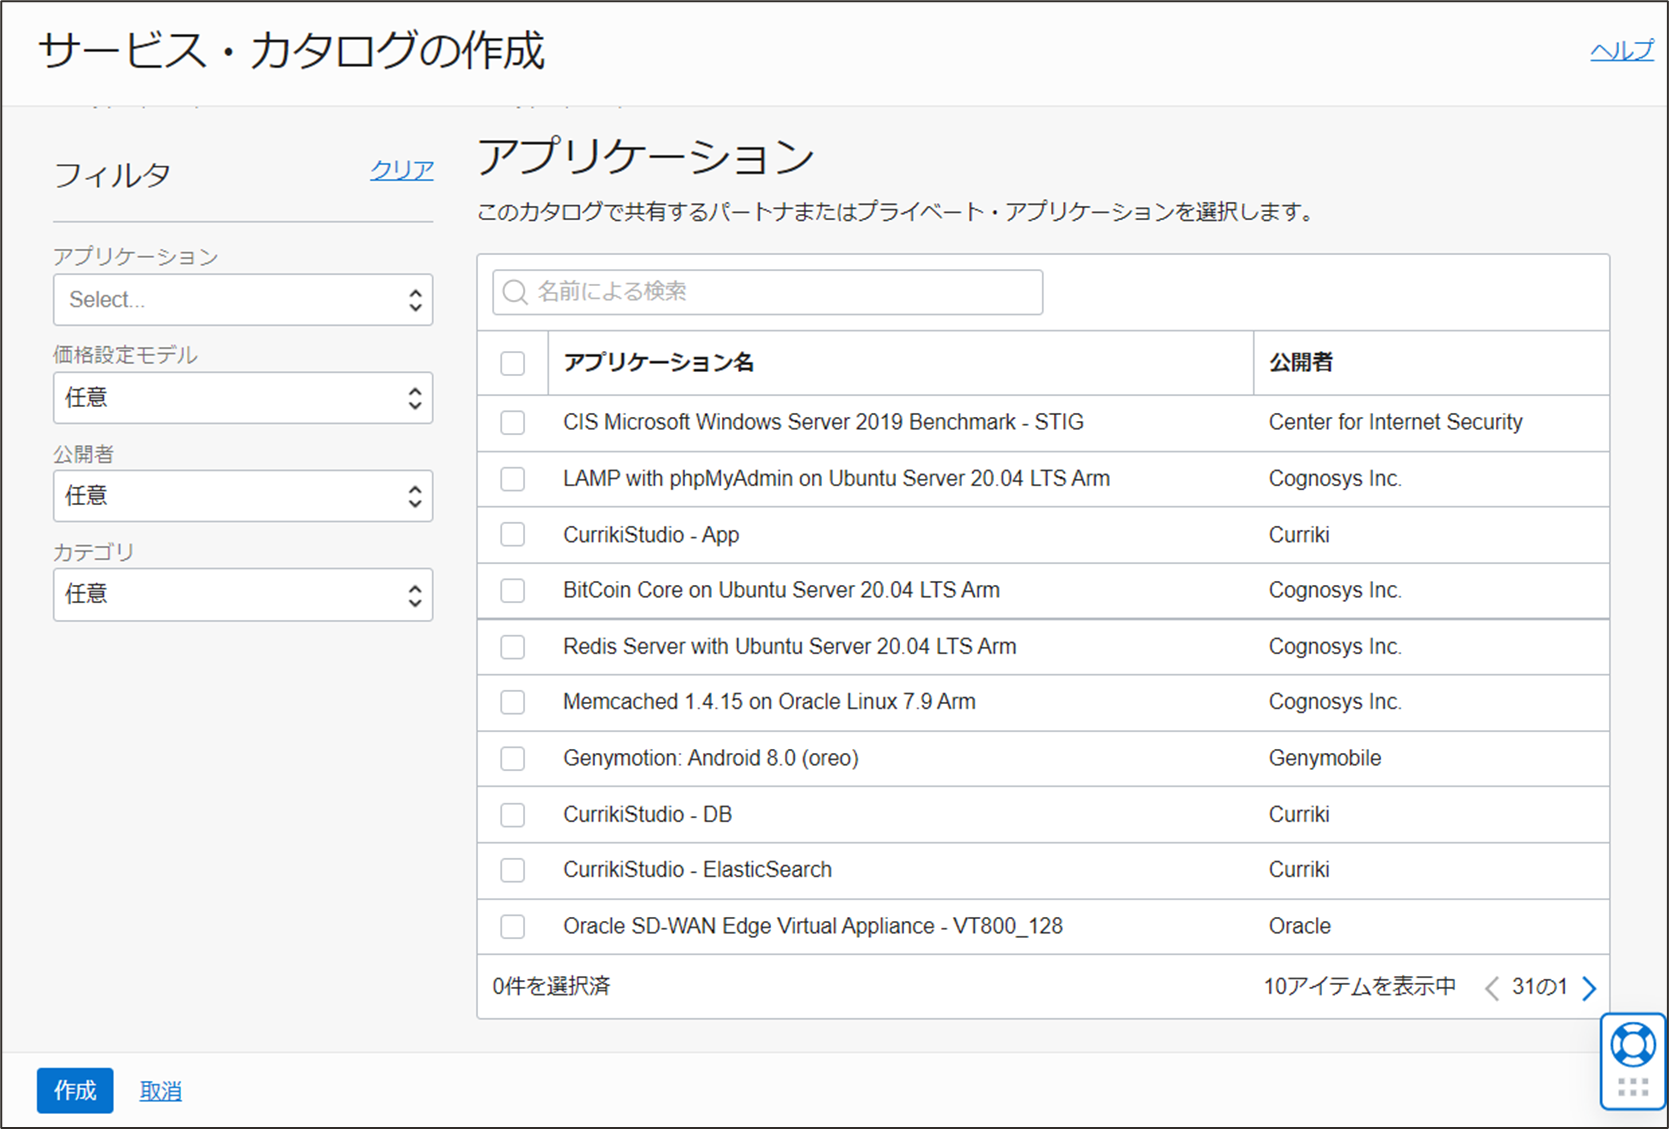This screenshot has width=1669, height=1129.
Task: Tick the Memcached 1.4.15 on Oracle Linux checkbox
Action: point(513,703)
